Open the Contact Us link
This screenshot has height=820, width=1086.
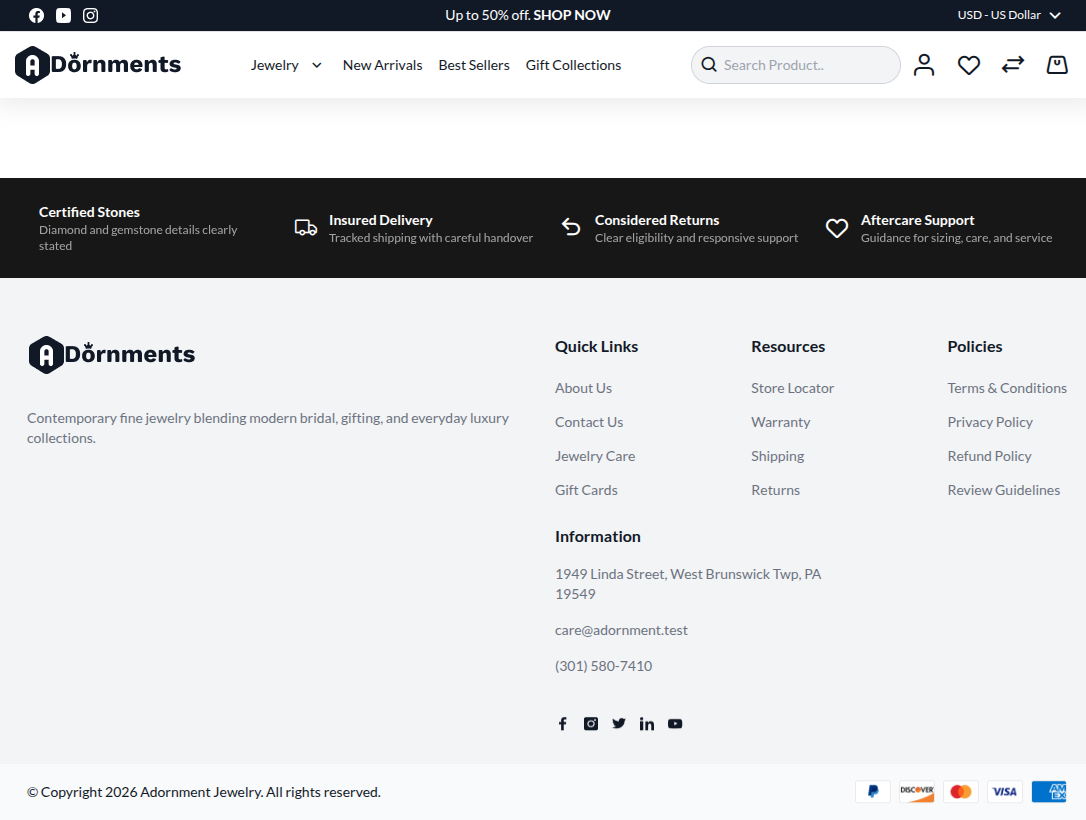tap(589, 422)
